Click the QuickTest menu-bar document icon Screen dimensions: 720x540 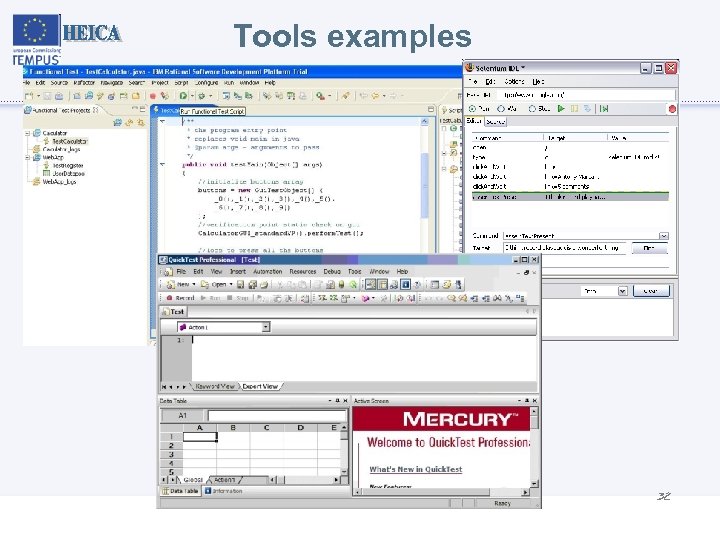click(168, 272)
